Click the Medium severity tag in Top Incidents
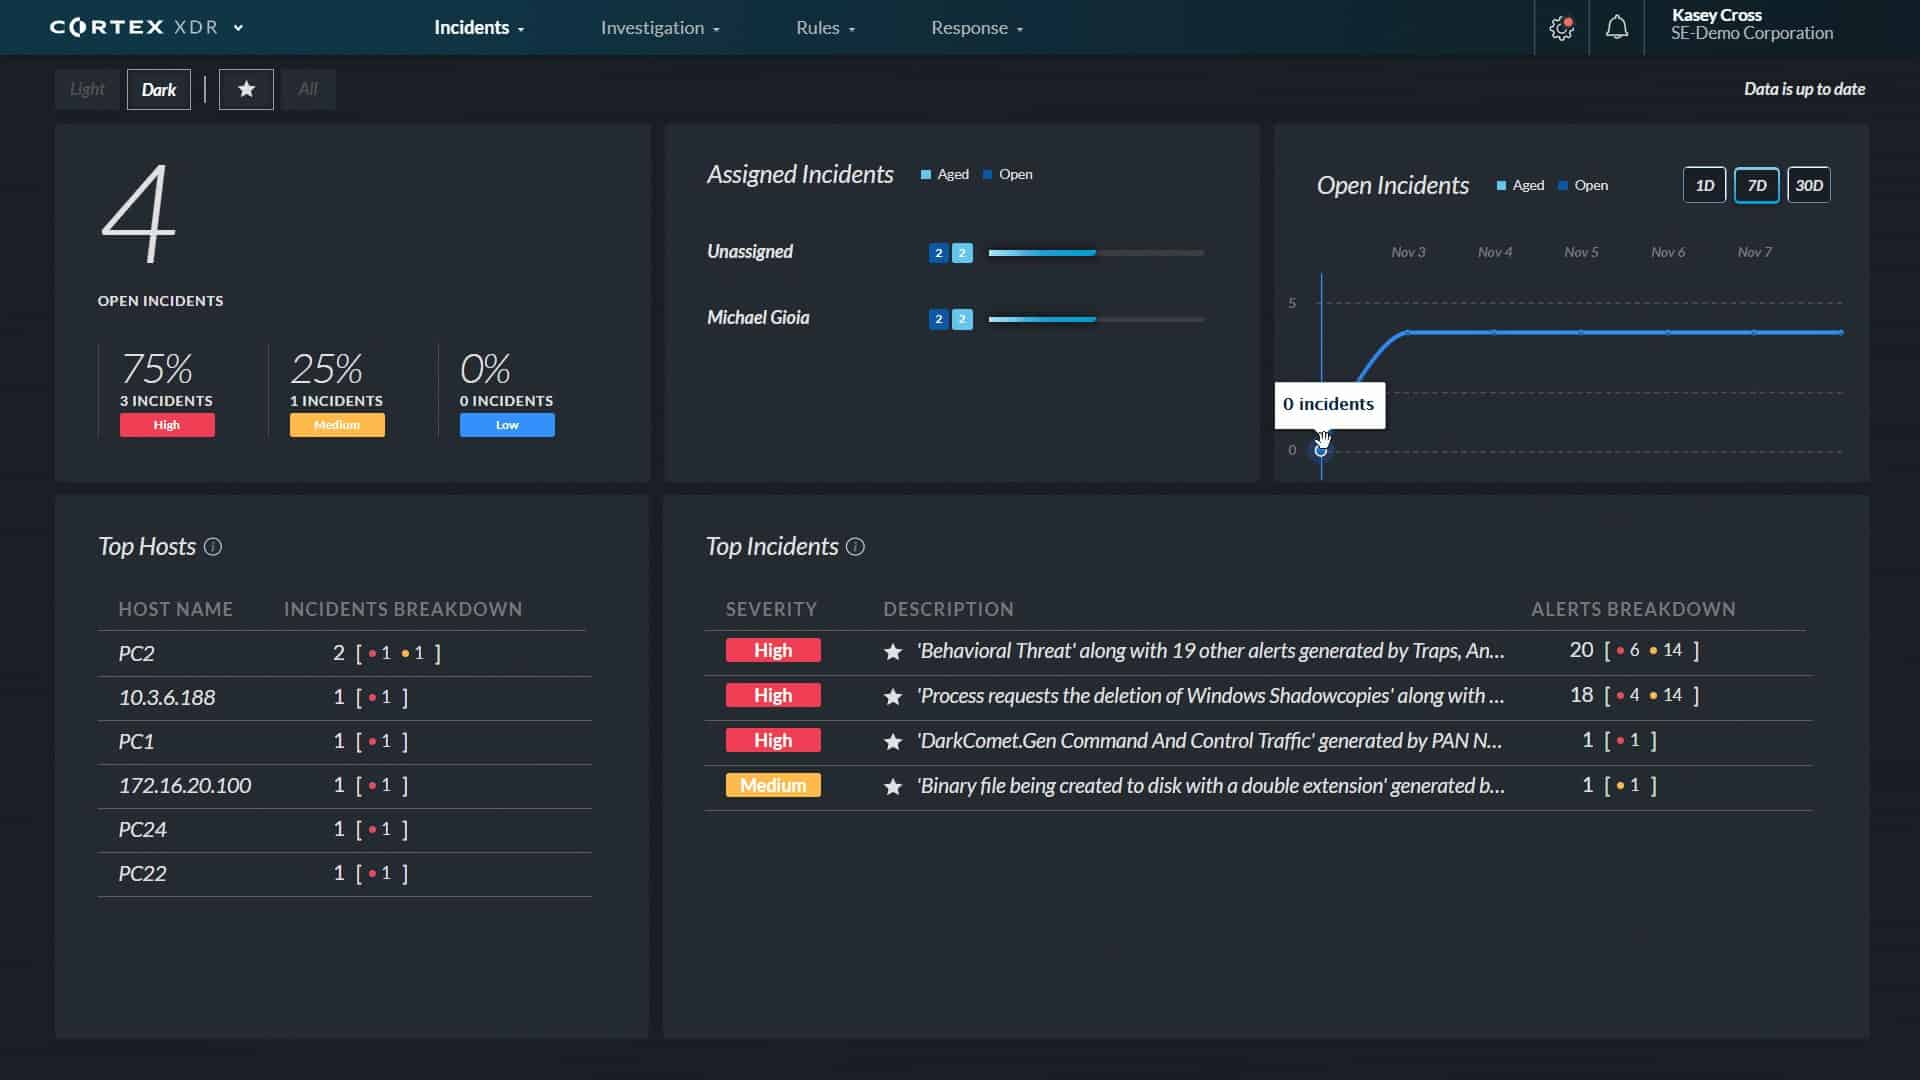 (x=773, y=785)
